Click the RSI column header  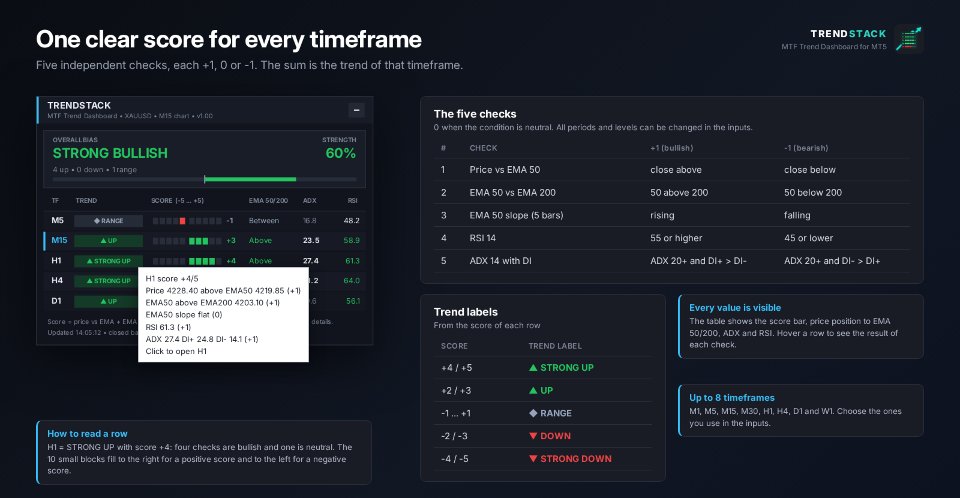coord(353,201)
